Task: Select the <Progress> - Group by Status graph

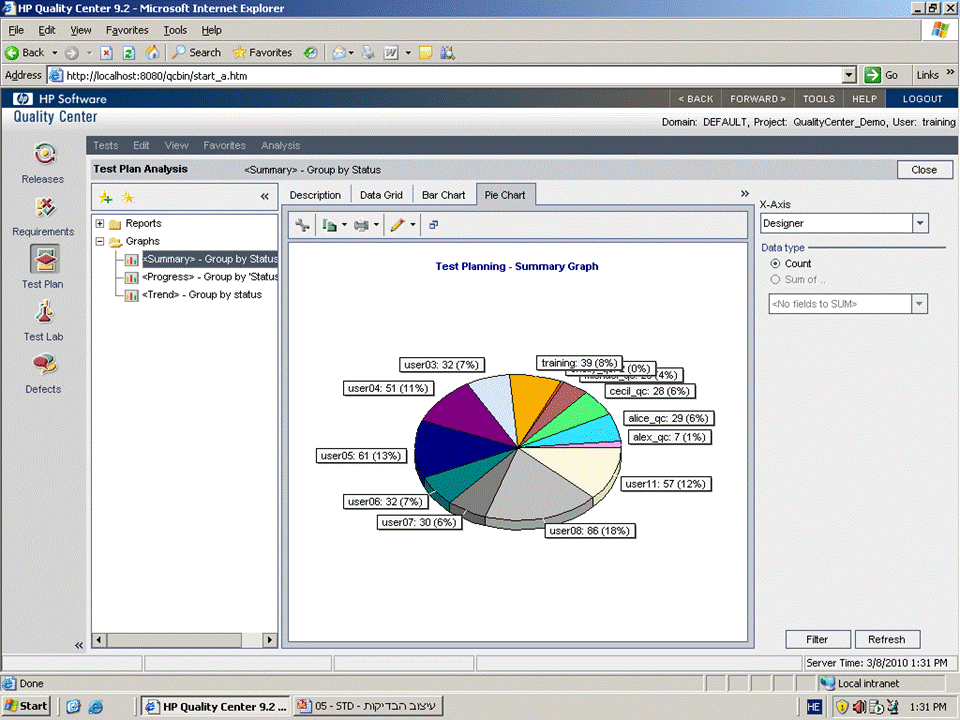Action: coord(209,277)
